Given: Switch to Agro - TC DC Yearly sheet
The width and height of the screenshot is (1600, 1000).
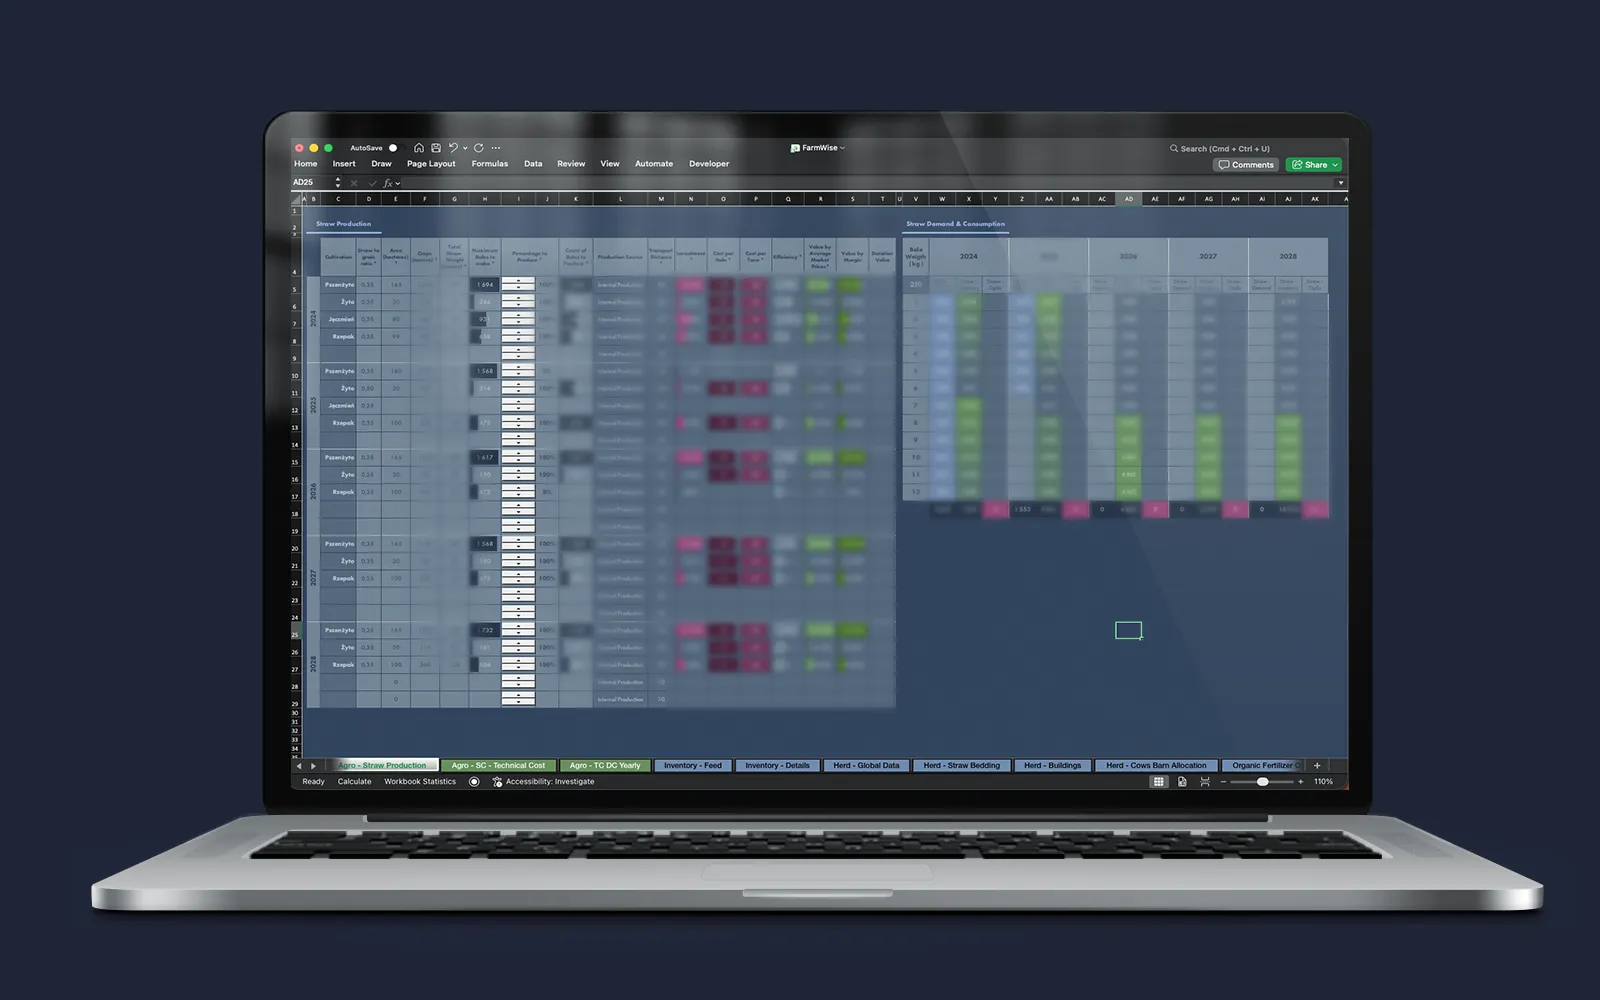Looking at the screenshot, I should [605, 765].
